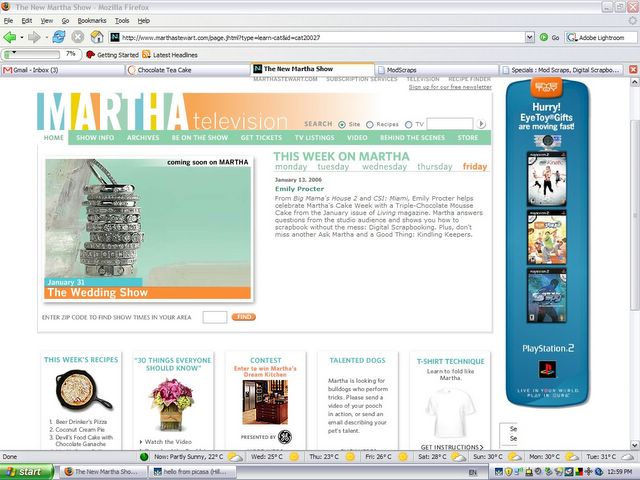This screenshot has width=640, height=480.
Task: Click the Dream Kitchen contest photo
Action: [x=265, y=402]
